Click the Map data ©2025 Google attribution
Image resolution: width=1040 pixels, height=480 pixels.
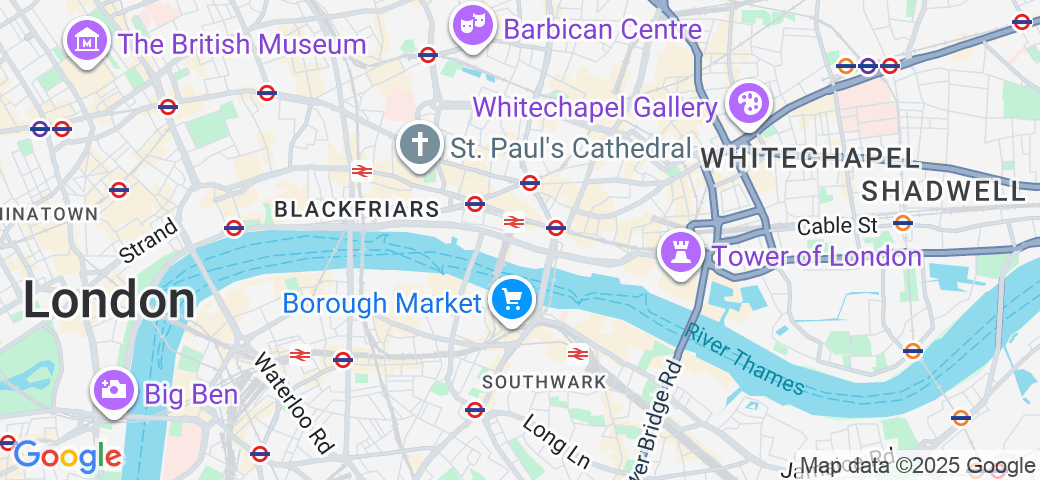(x=918, y=465)
